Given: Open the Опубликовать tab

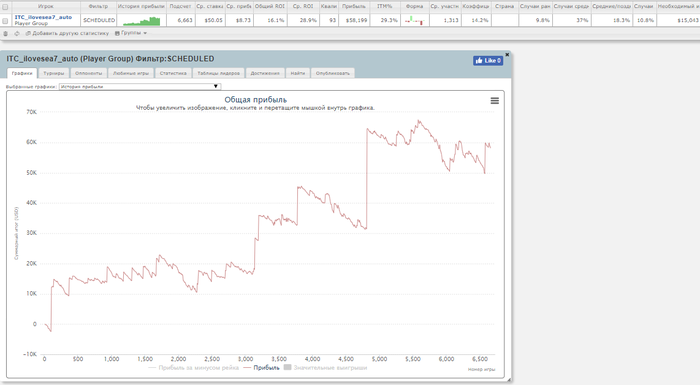Looking at the screenshot, I should tap(333, 73).
